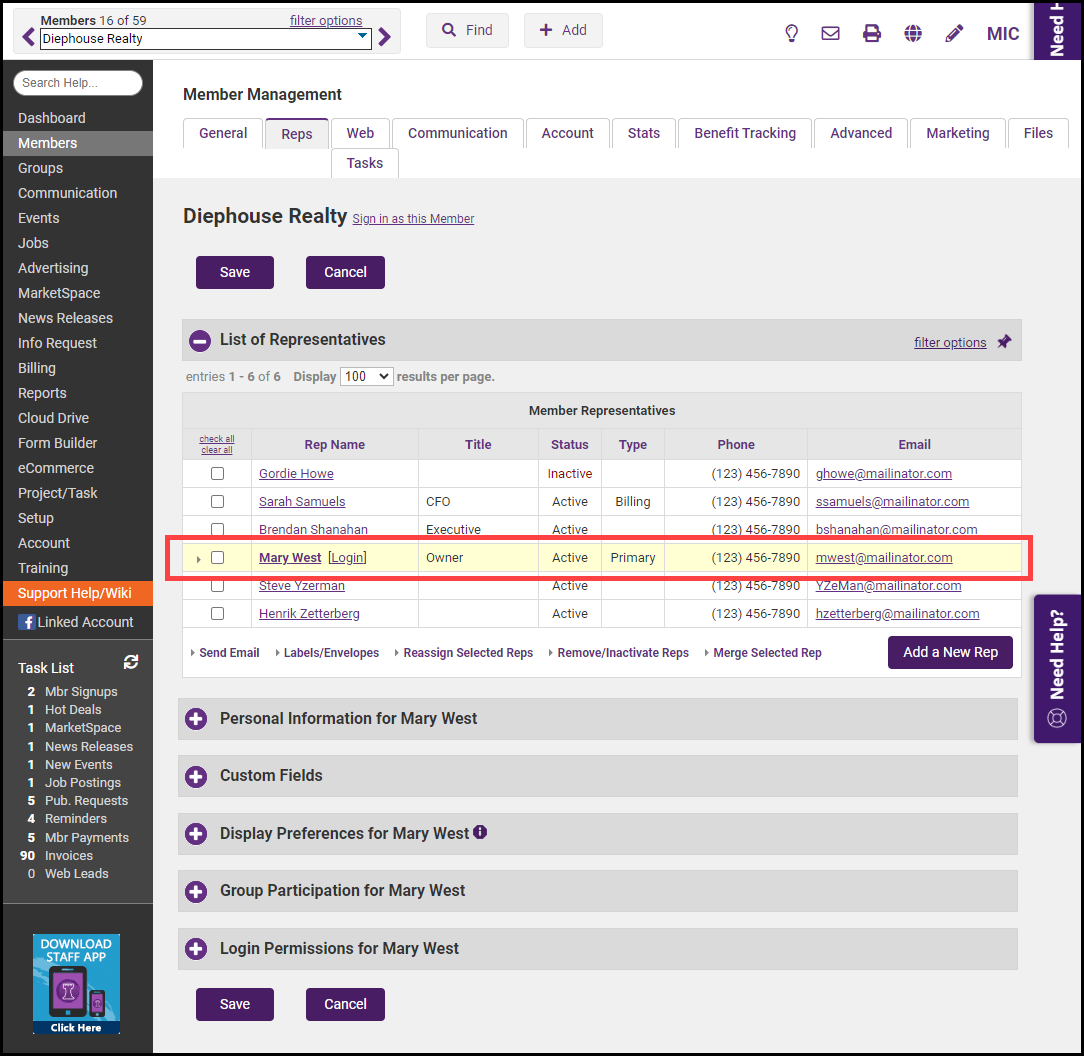Open the envelope mail icon
Viewport: 1084px width, 1056px height.
(830, 33)
